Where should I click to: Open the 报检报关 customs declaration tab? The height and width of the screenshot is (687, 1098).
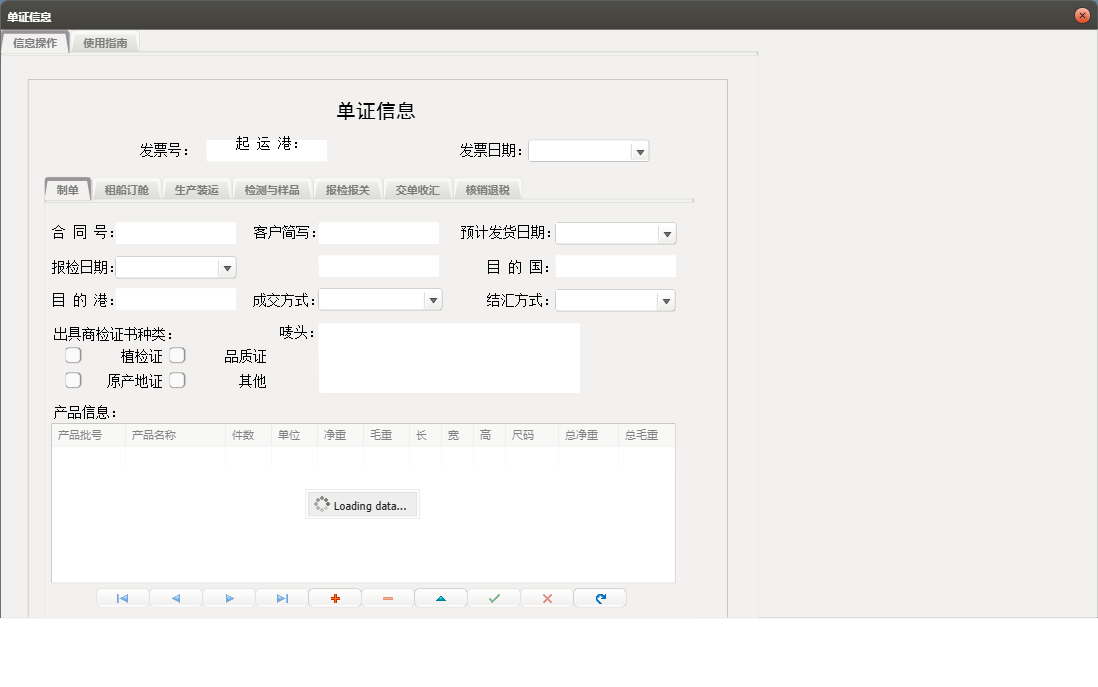[x=347, y=188]
